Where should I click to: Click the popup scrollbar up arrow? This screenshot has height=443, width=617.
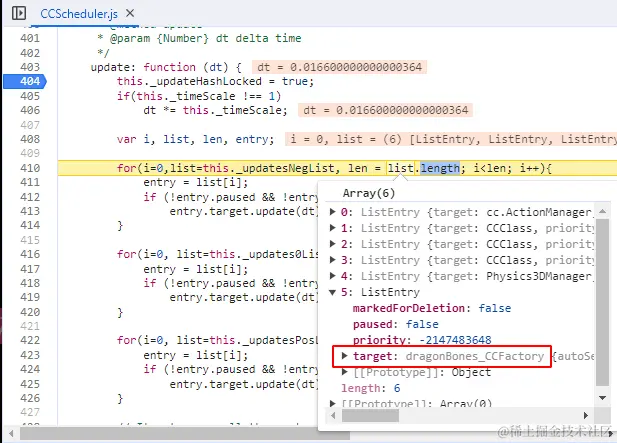(x=602, y=211)
